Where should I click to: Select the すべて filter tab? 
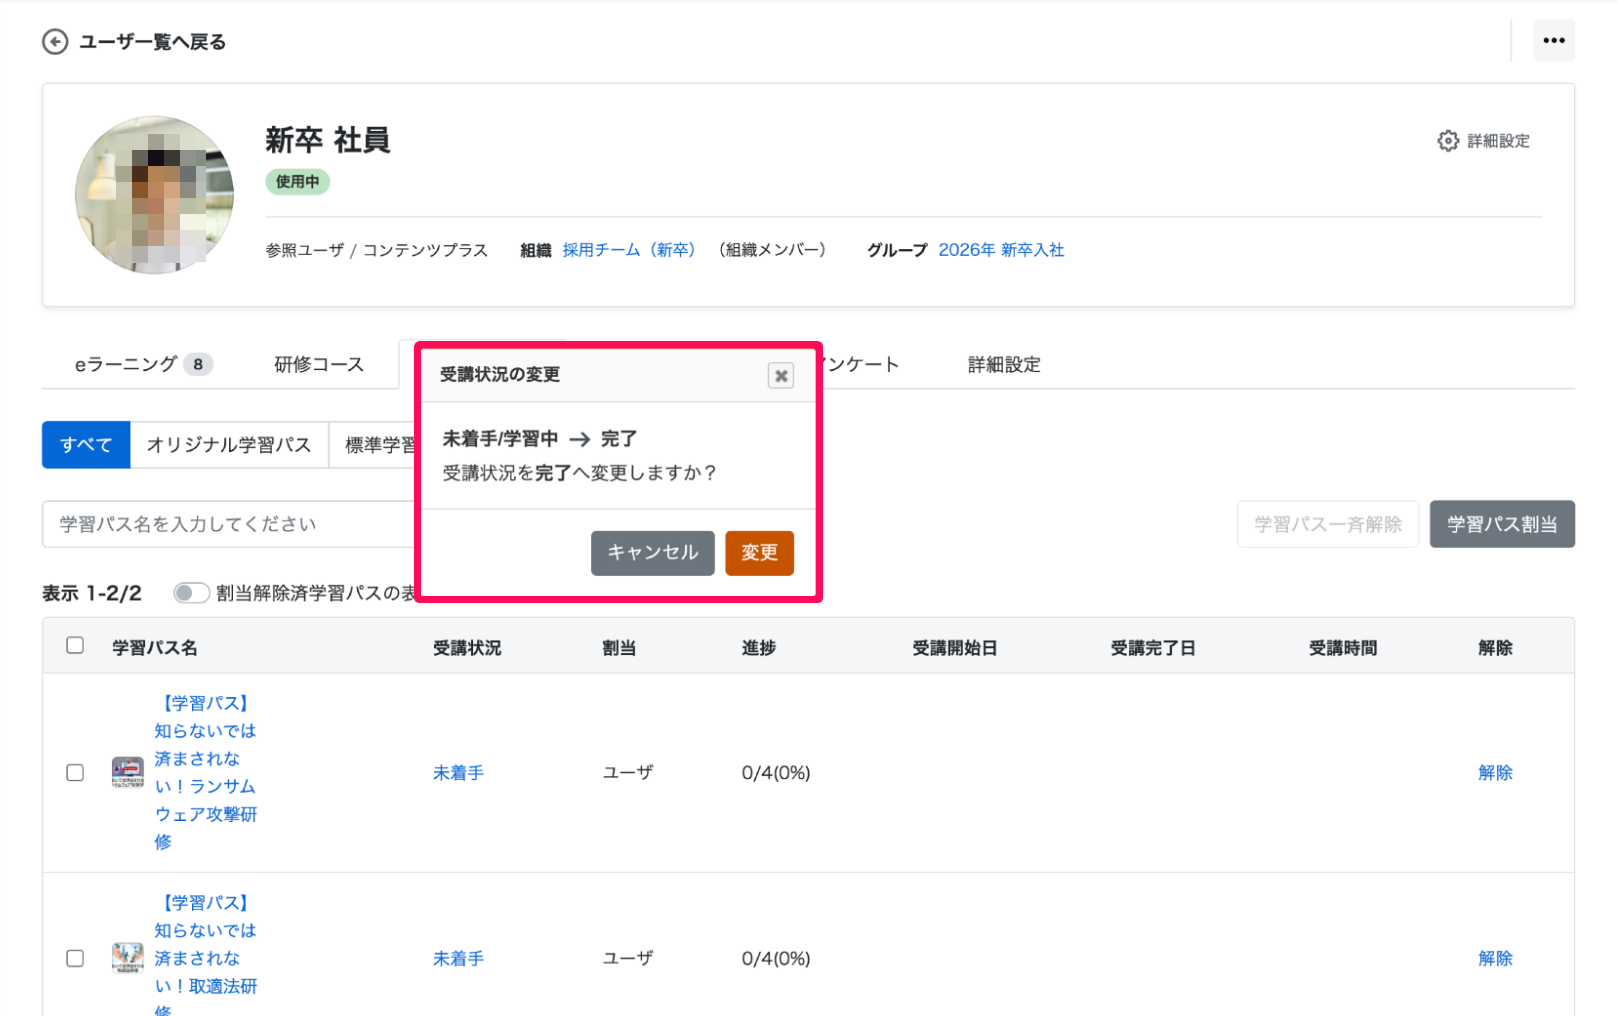[86, 445]
